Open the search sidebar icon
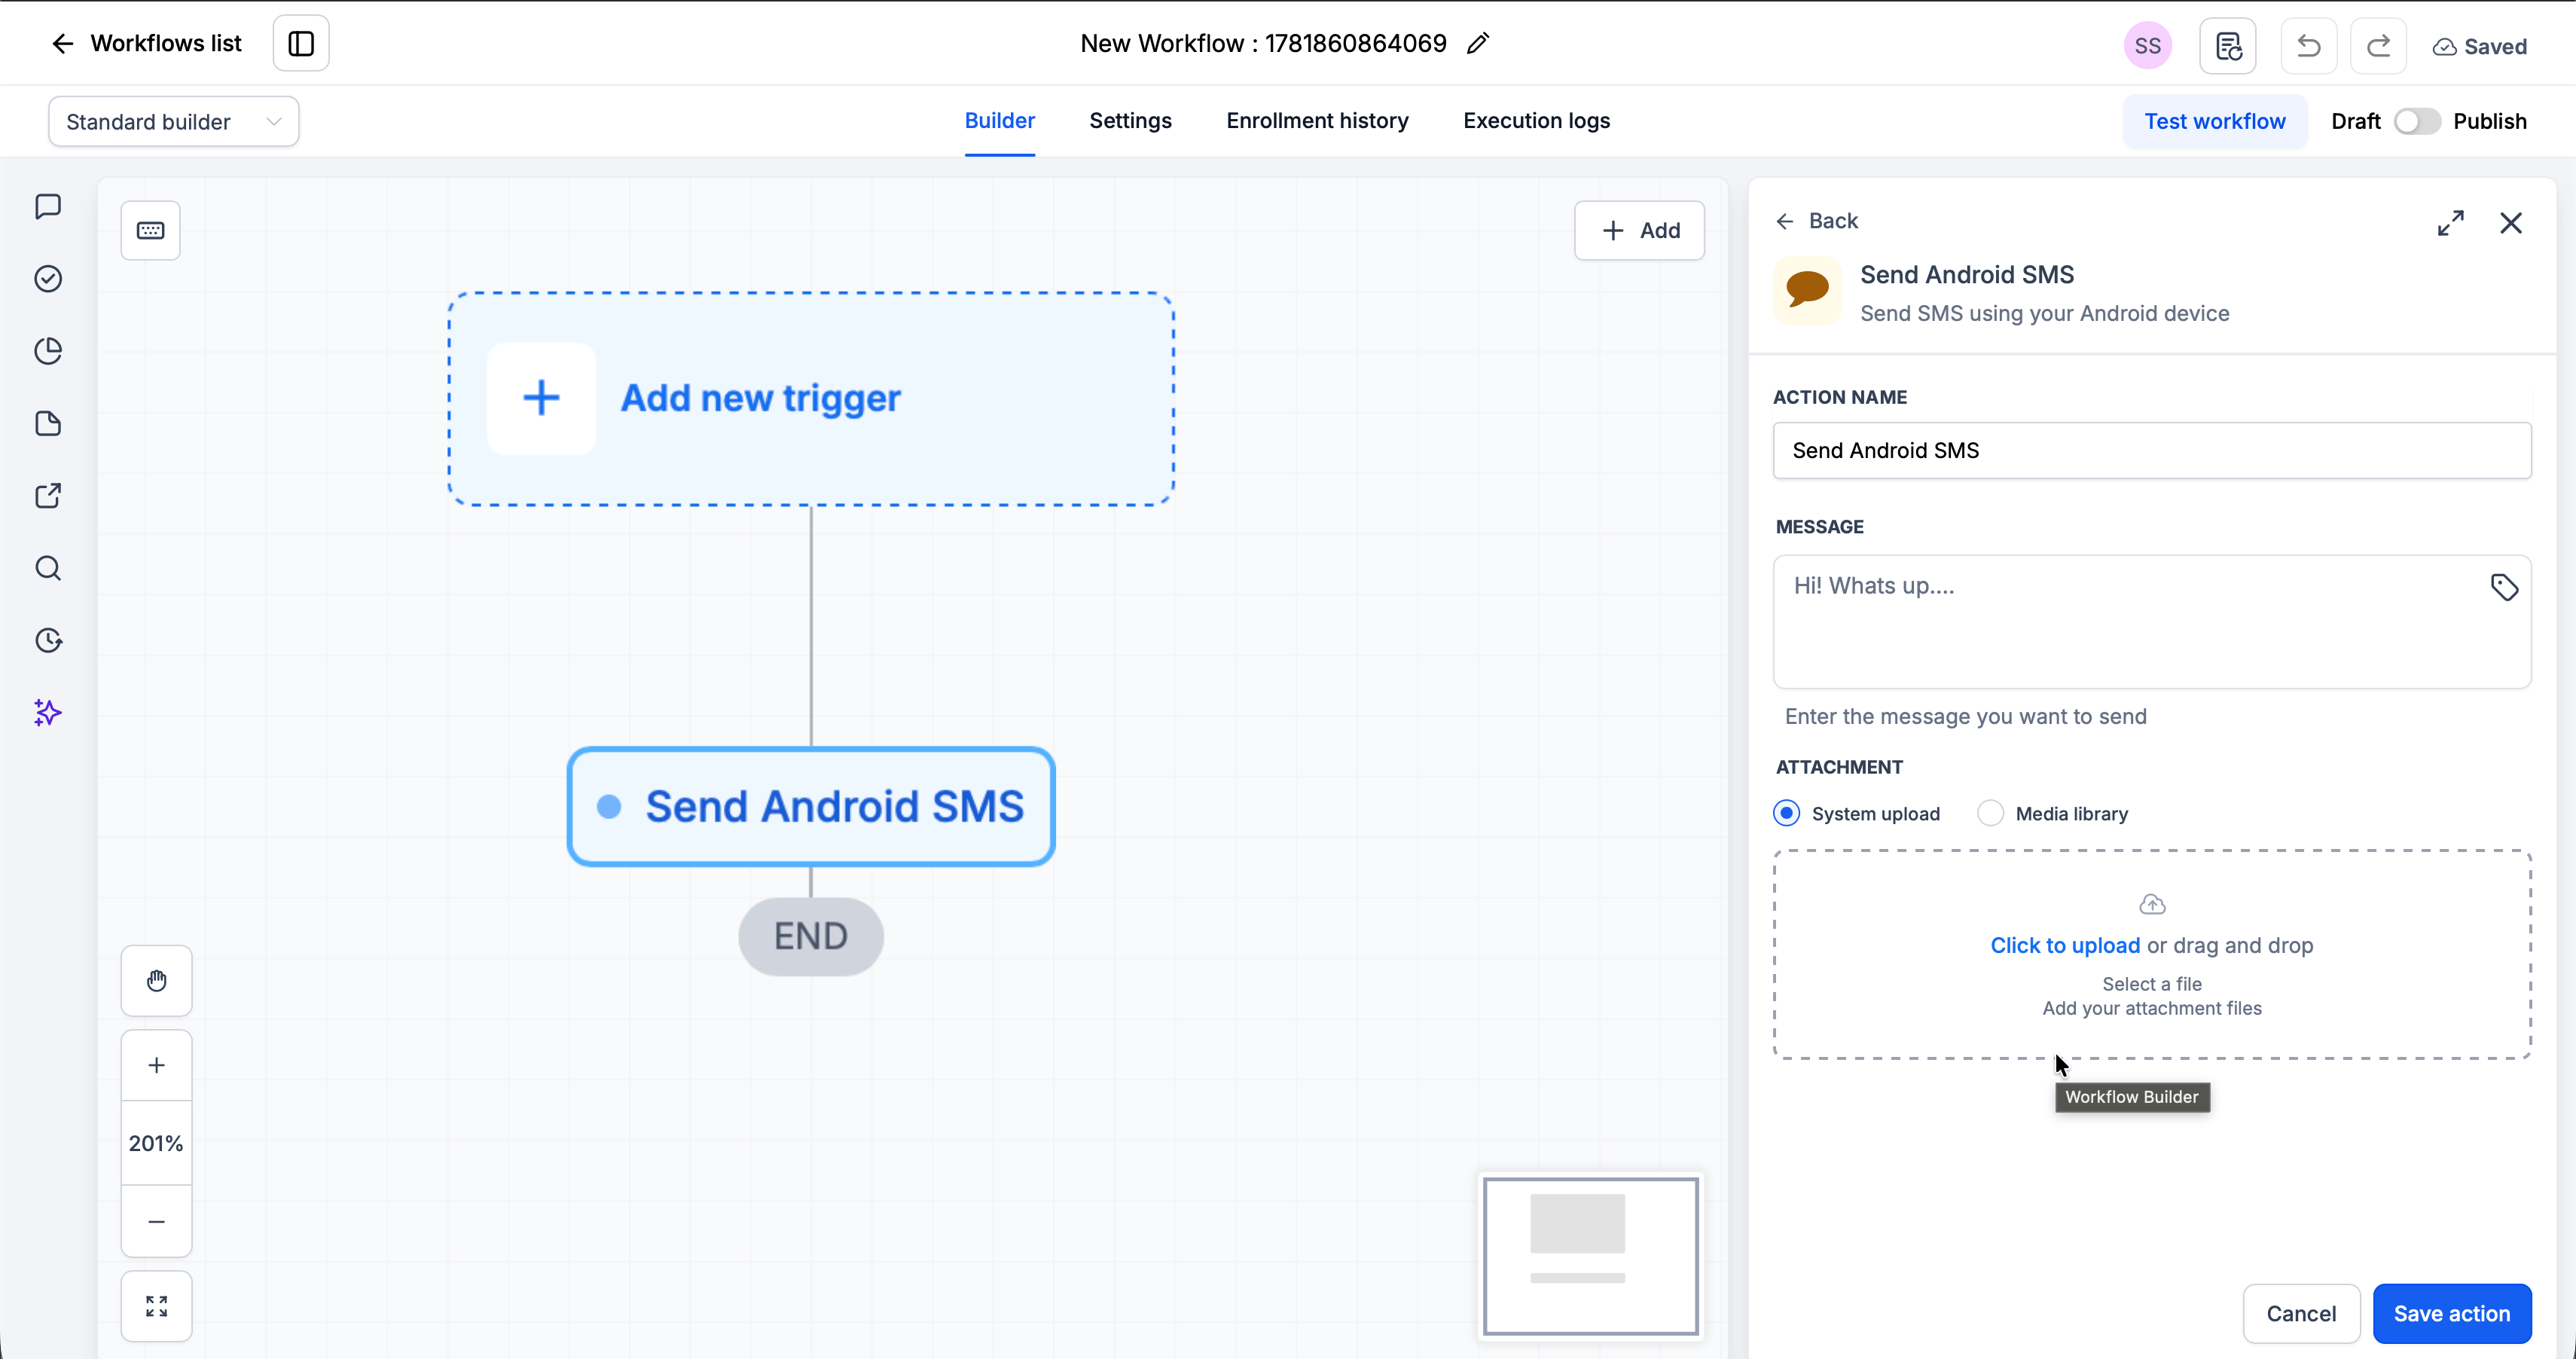Image resolution: width=2576 pixels, height=1359 pixels. click(48, 568)
